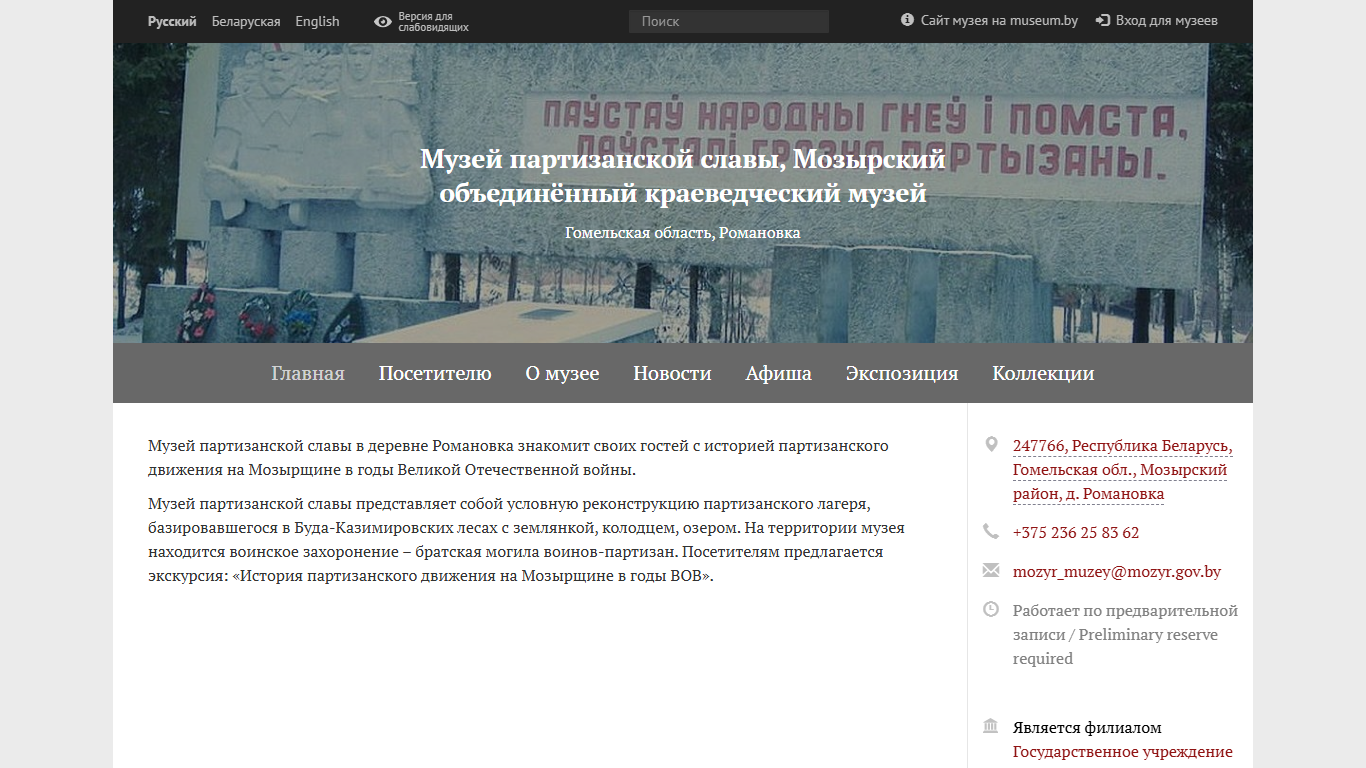Viewport: 1366px width, 768px height.
Task: Switch language to English
Action: [317, 21]
